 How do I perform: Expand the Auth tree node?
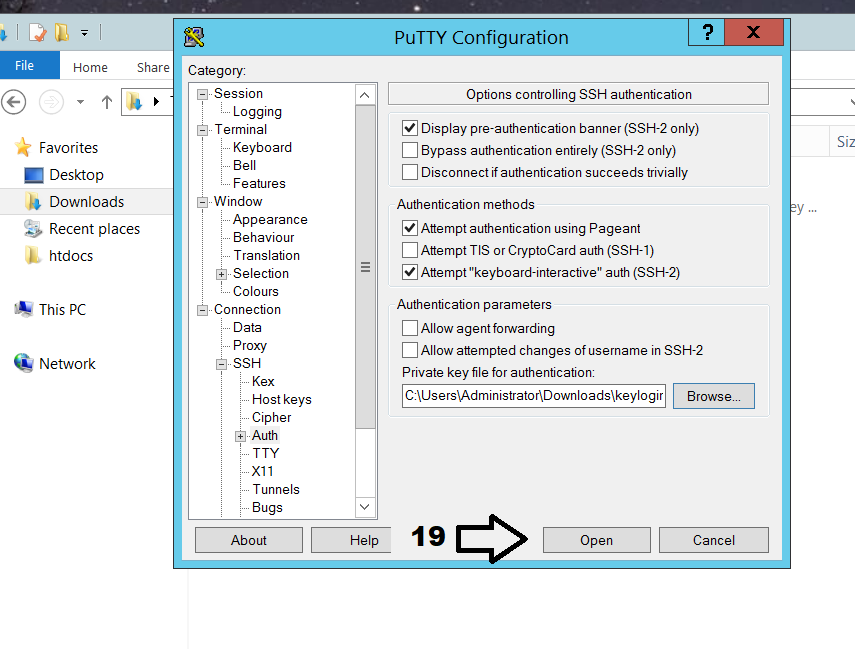tap(240, 436)
